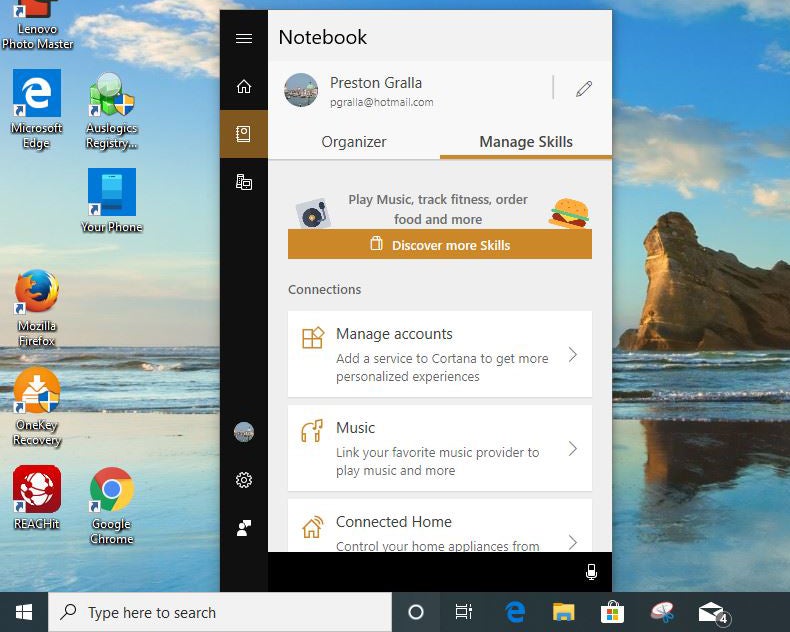Open Cortana settings gear

click(x=244, y=480)
